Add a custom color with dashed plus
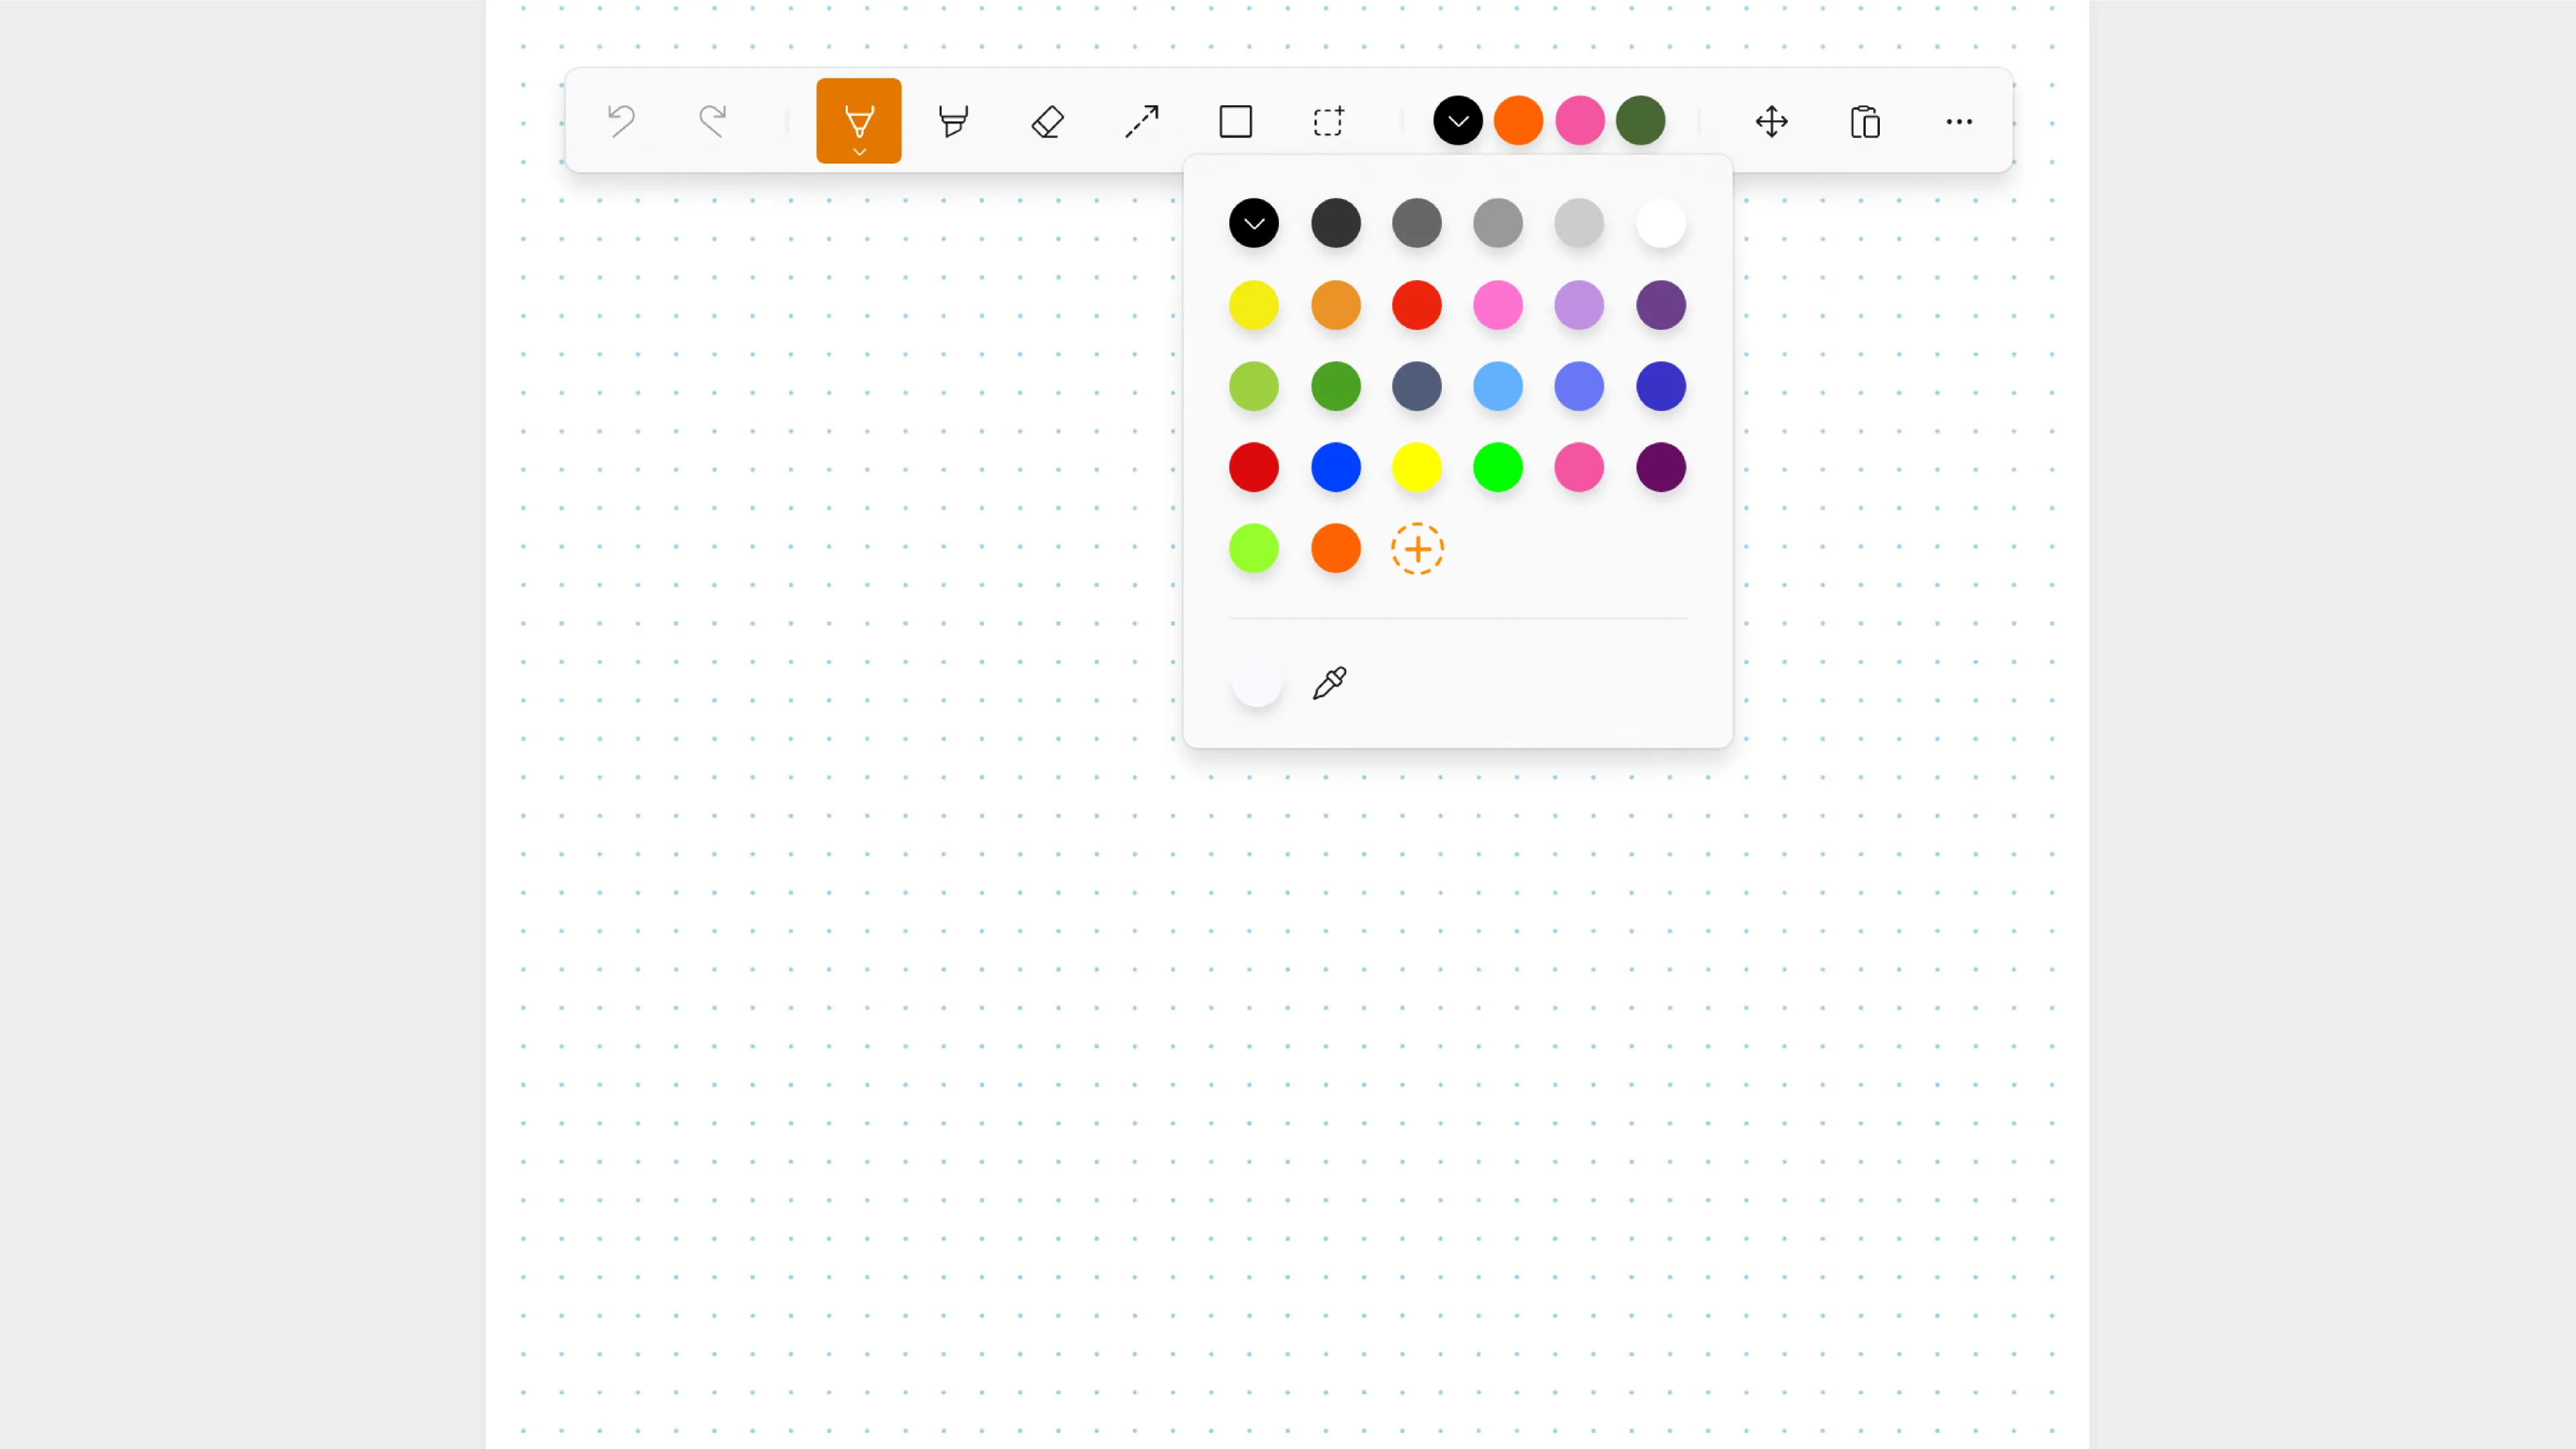 1417,549
